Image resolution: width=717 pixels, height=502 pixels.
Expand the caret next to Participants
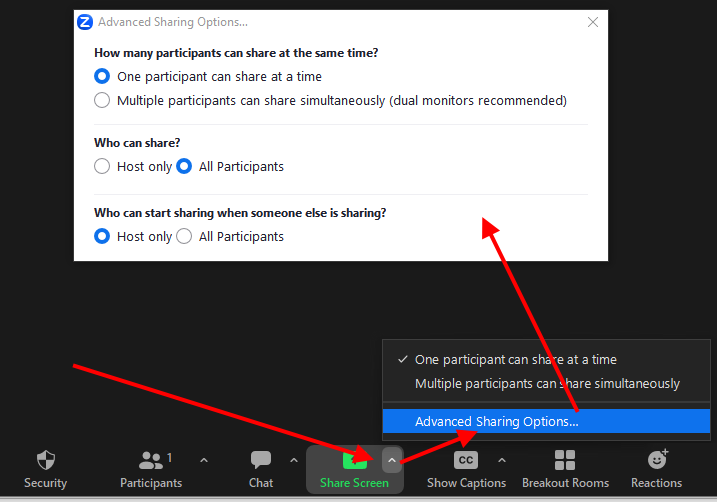204,460
